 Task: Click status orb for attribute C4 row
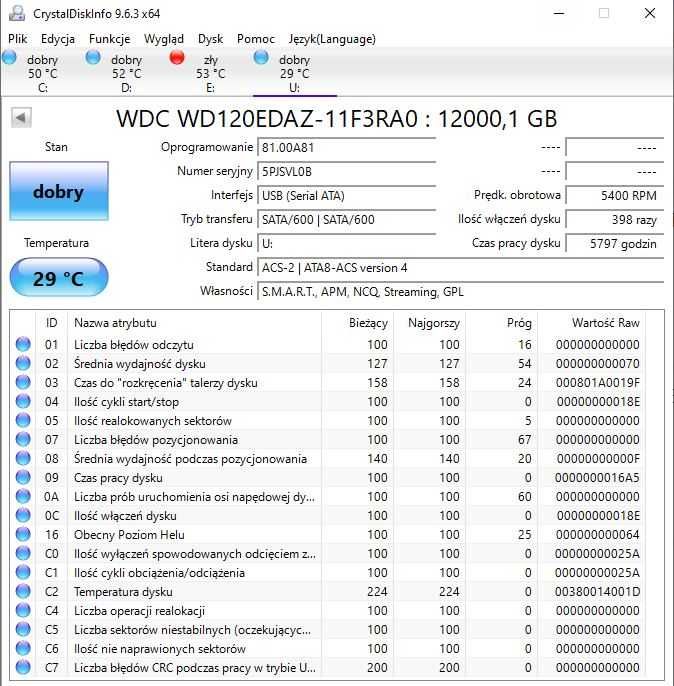pos(23,610)
